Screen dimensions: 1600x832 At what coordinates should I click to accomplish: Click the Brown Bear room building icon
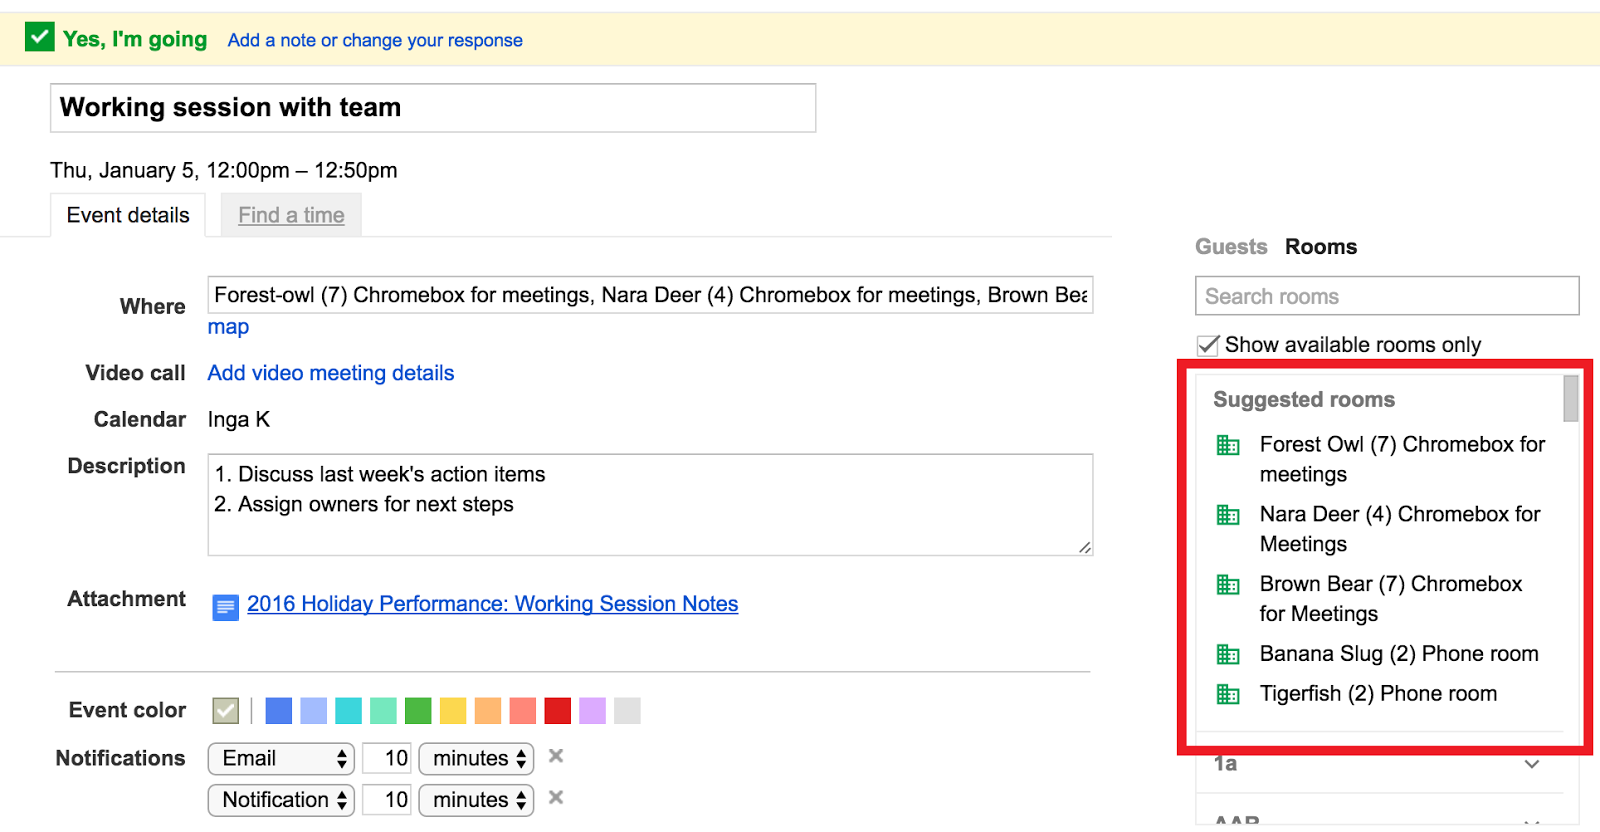[1227, 585]
